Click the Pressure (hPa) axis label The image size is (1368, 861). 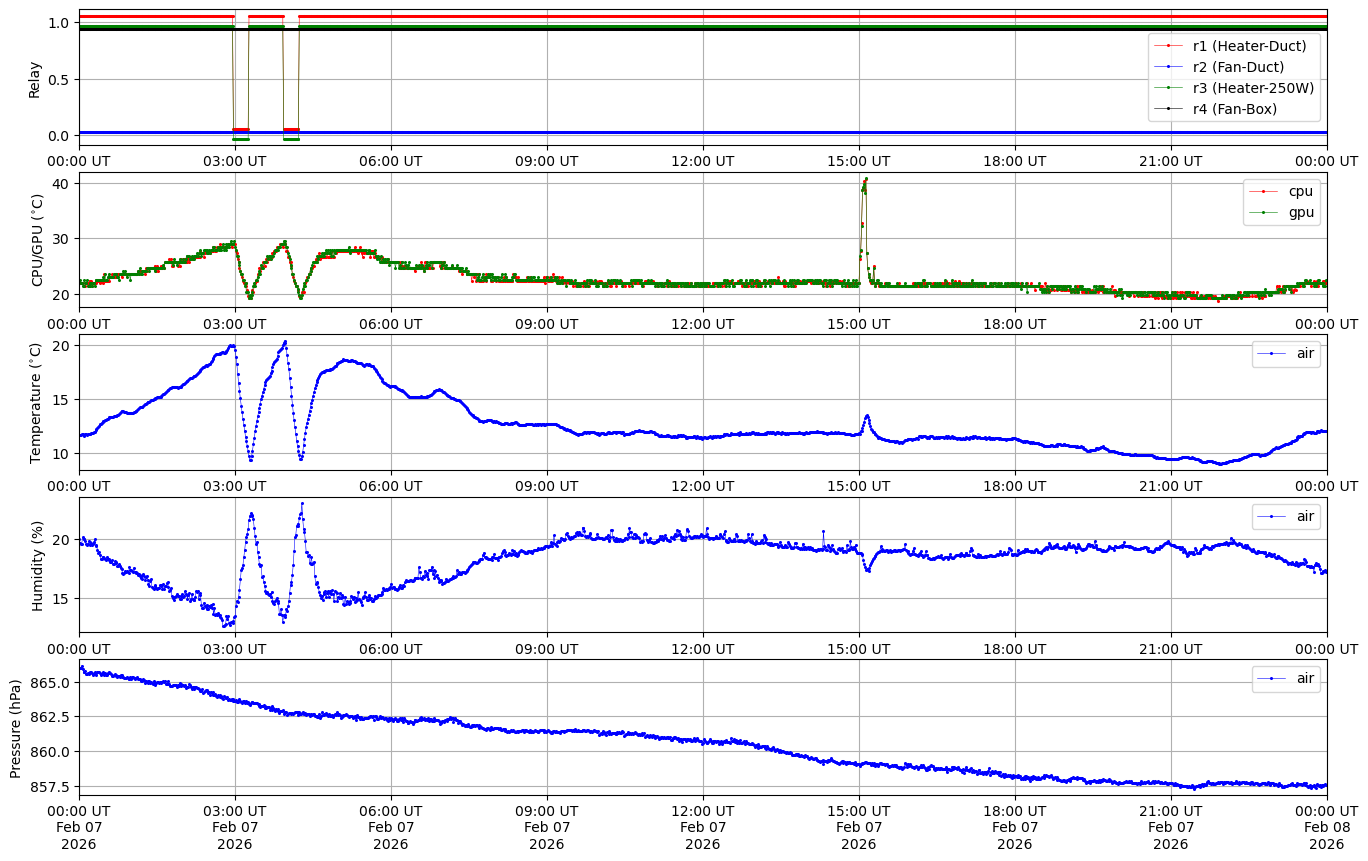tap(15, 728)
